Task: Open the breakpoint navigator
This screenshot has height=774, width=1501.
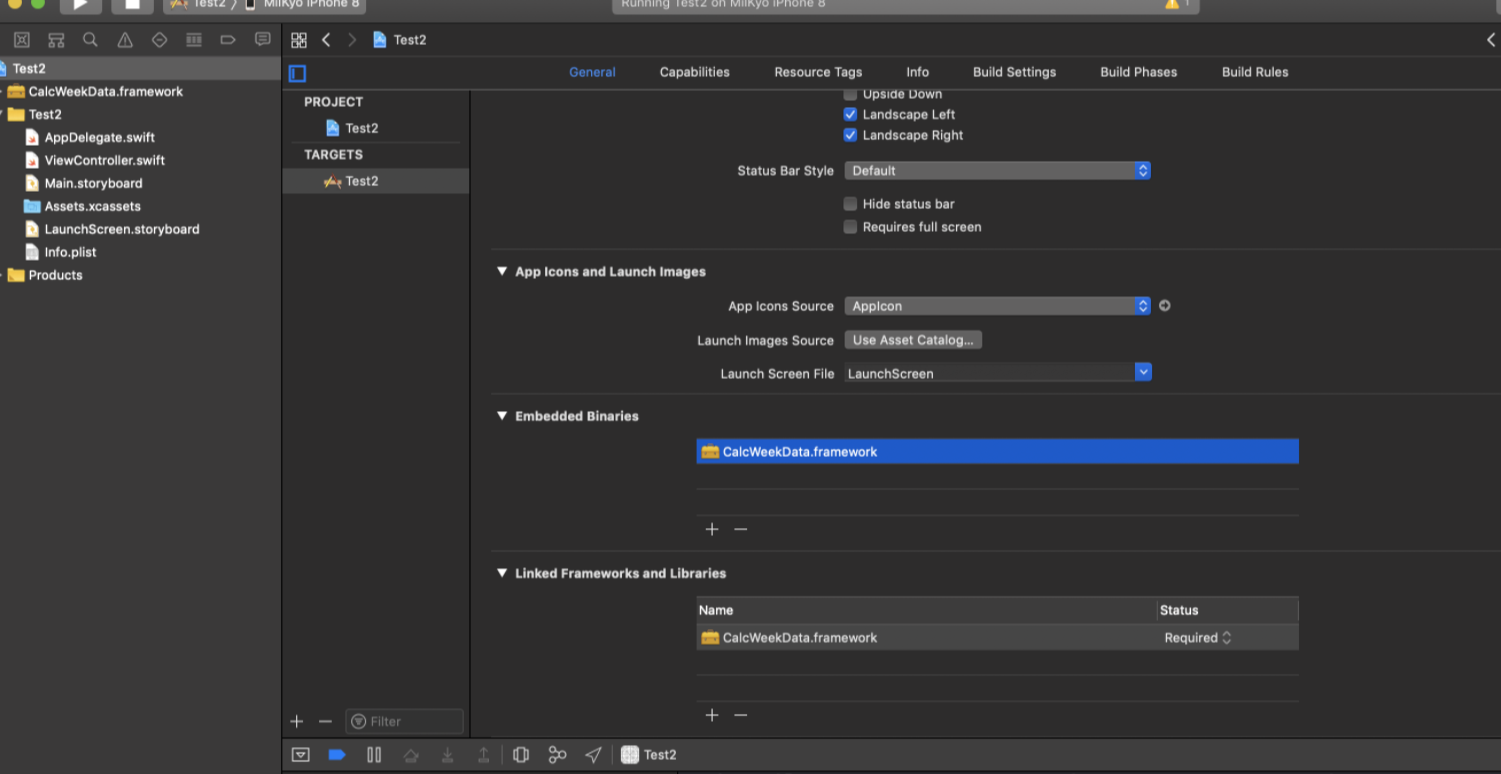Action: click(x=228, y=40)
